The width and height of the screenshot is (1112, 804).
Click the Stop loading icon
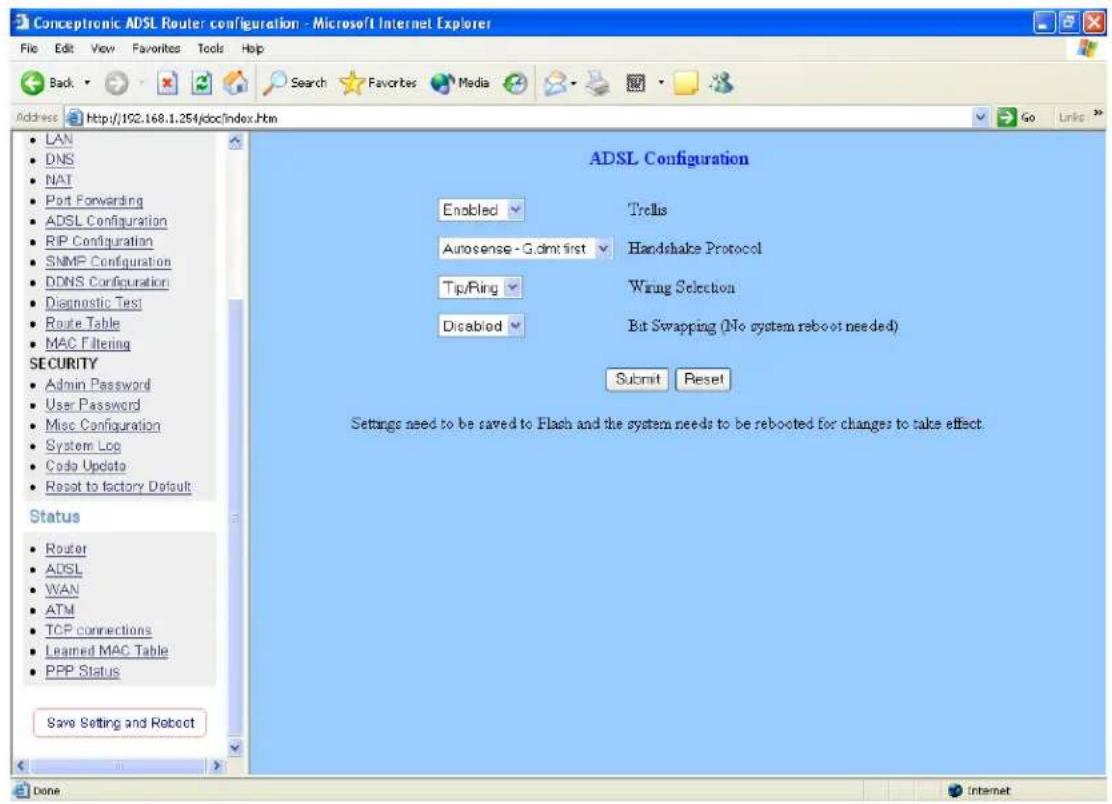tap(167, 84)
